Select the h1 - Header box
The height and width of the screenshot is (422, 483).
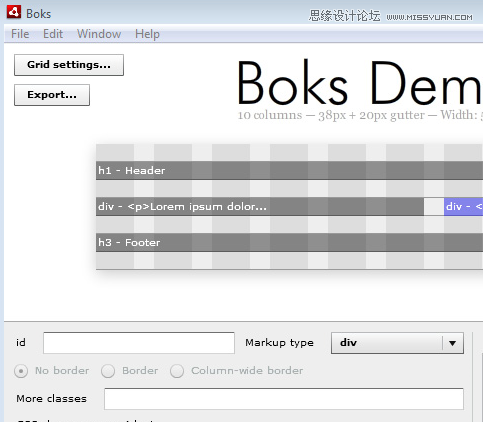point(289,170)
